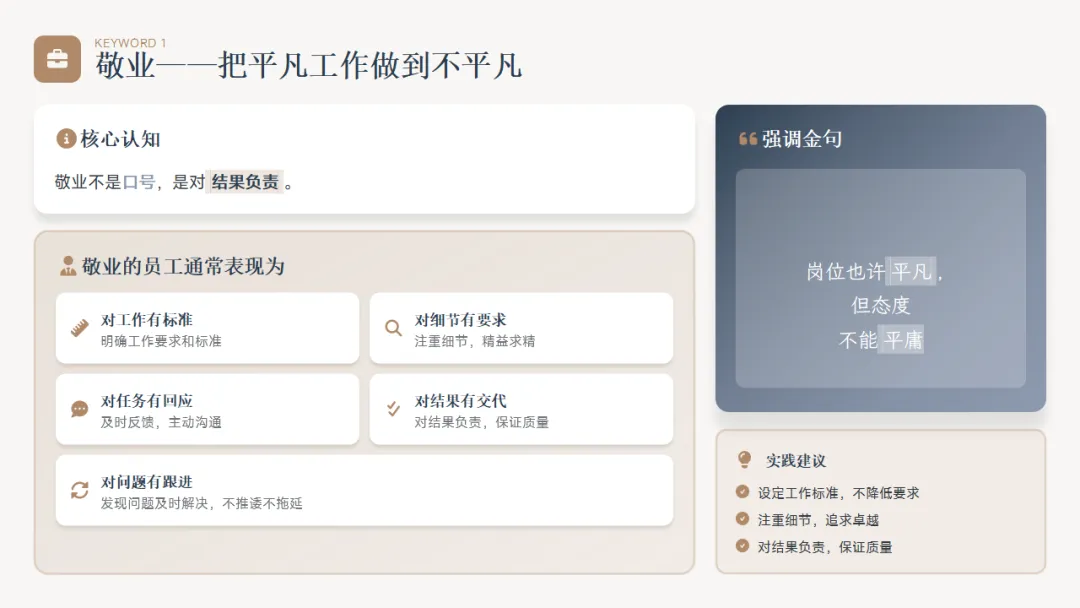Click the refresh arrows icon in 对问题有跟进
This screenshot has width=1080, height=608.
[80, 490]
